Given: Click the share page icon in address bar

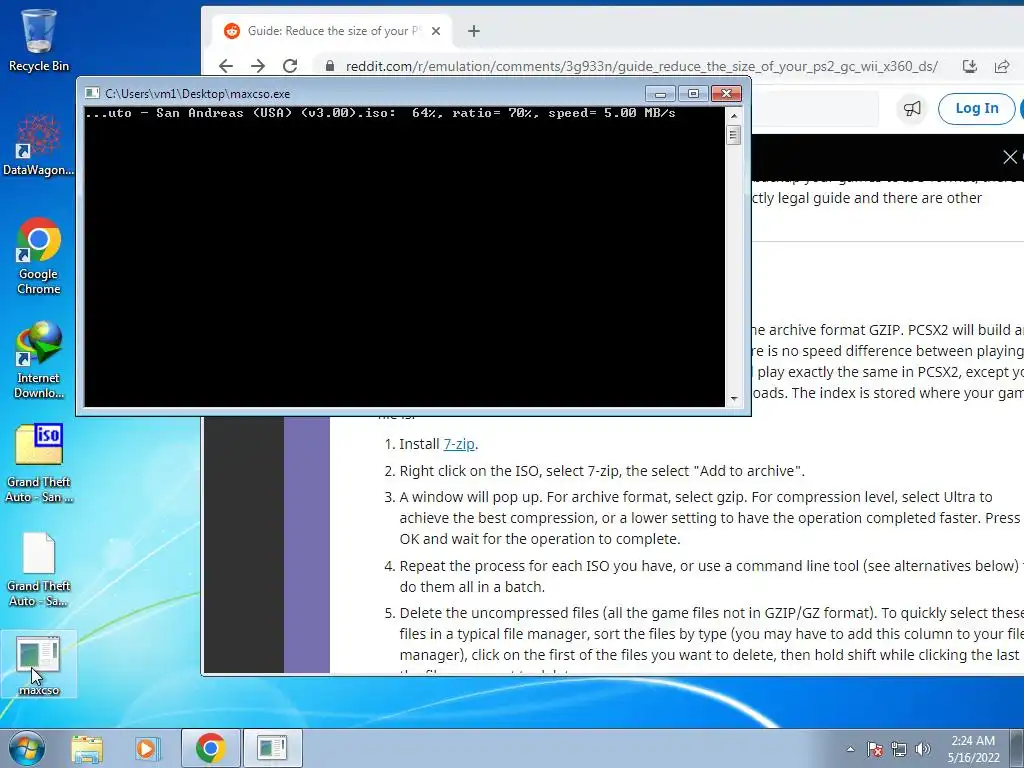Looking at the screenshot, I should (x=1002, y=66).
